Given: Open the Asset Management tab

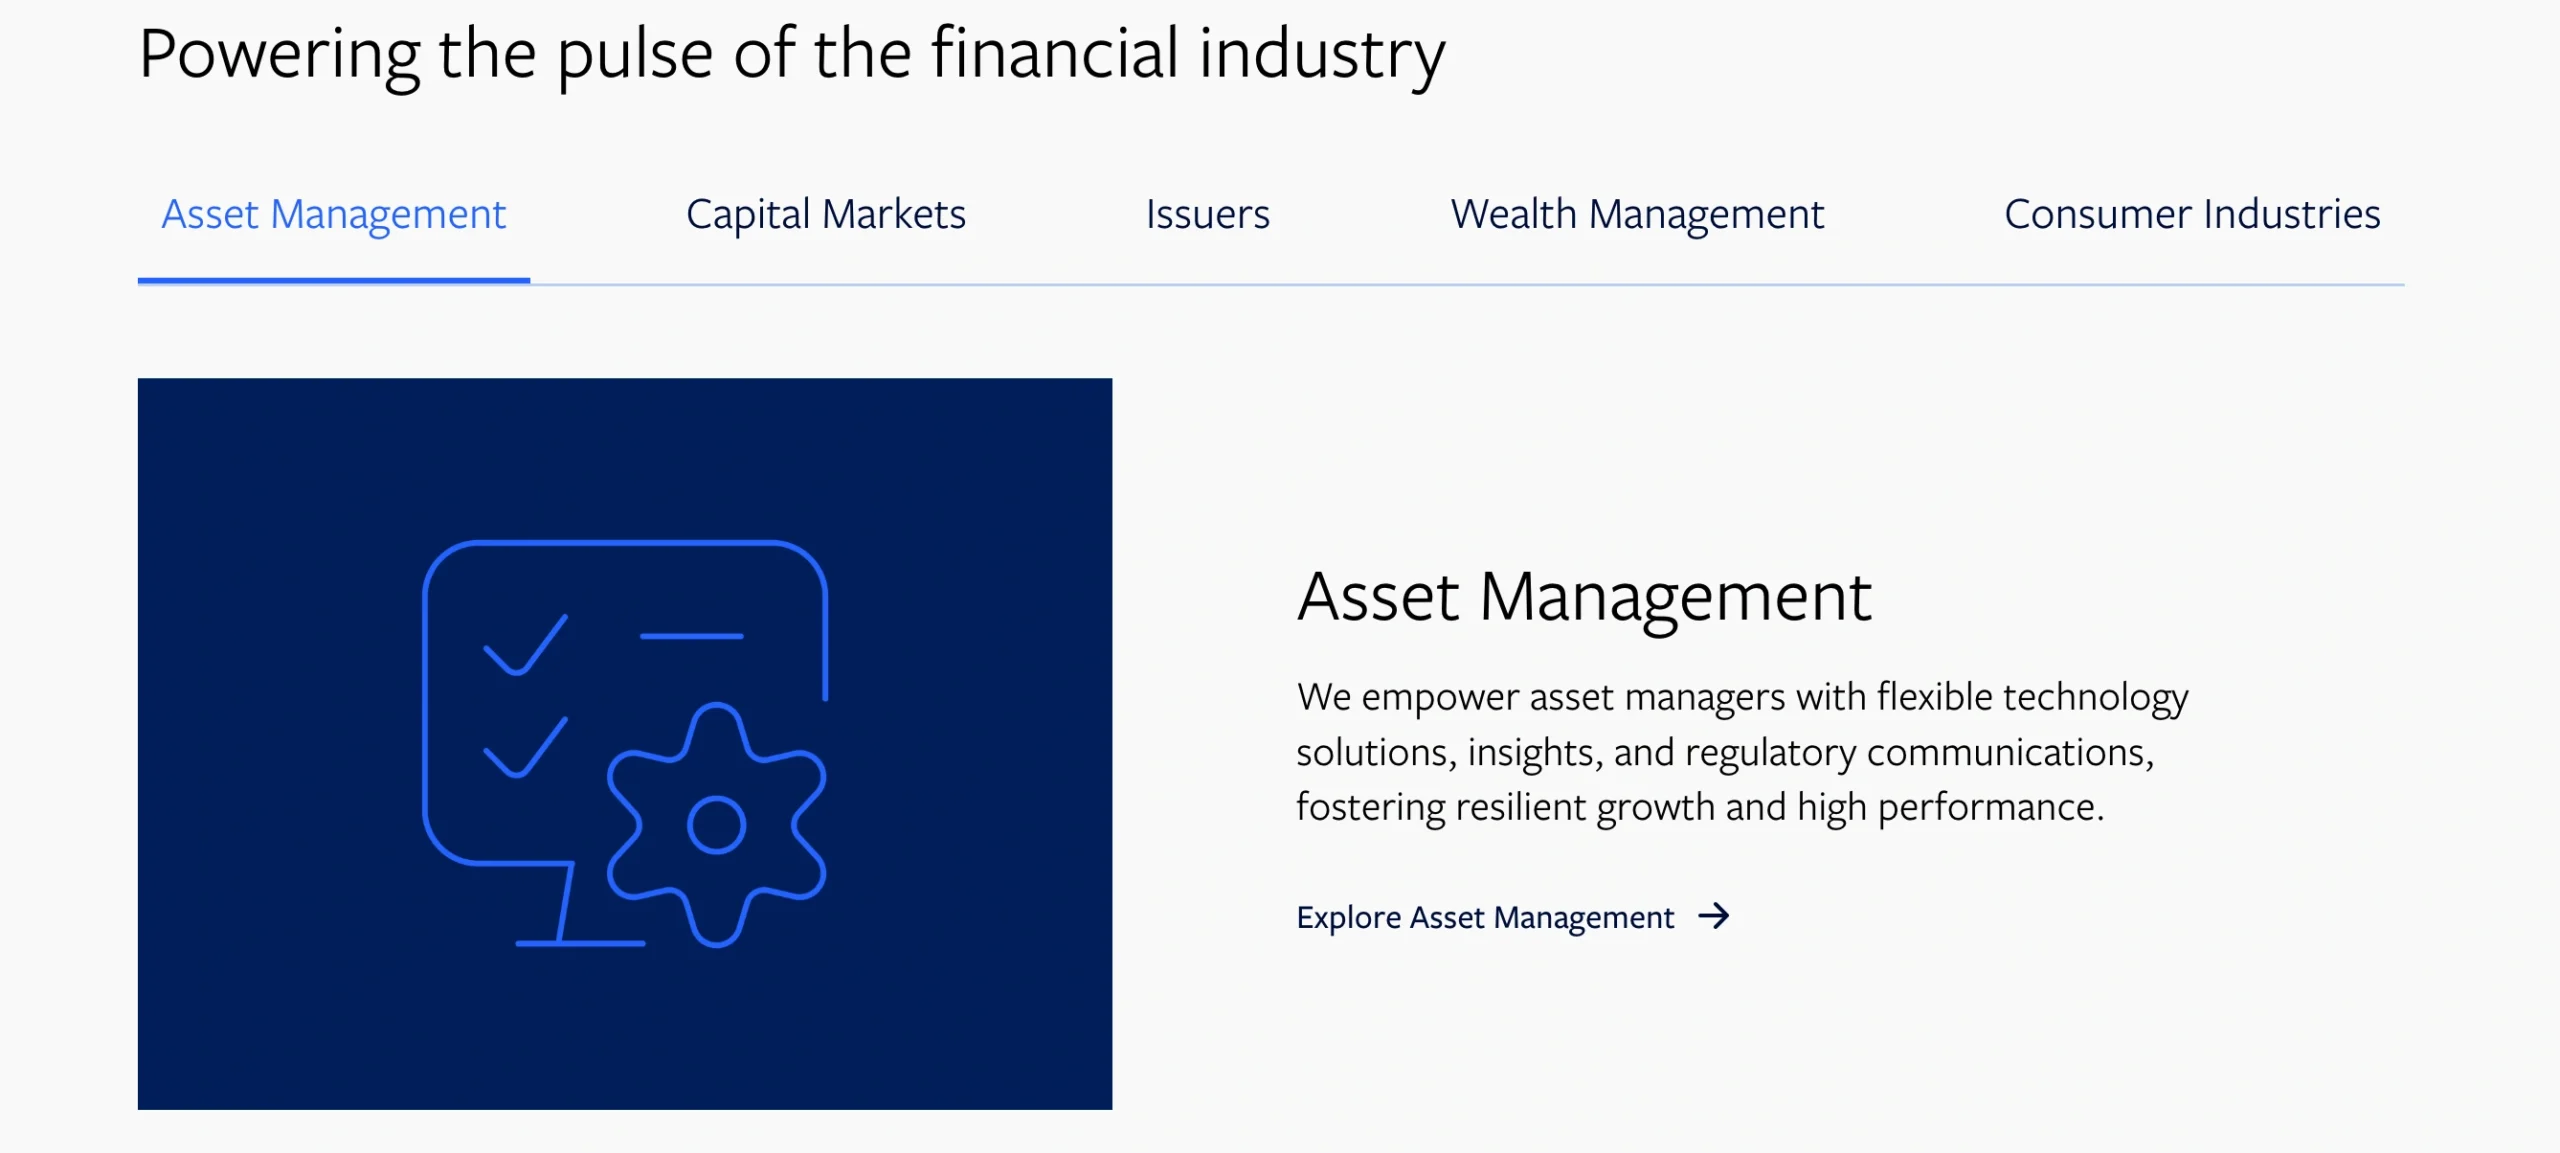Looking at the screenshot, I should pyautogui.click(x=333, y=215).
